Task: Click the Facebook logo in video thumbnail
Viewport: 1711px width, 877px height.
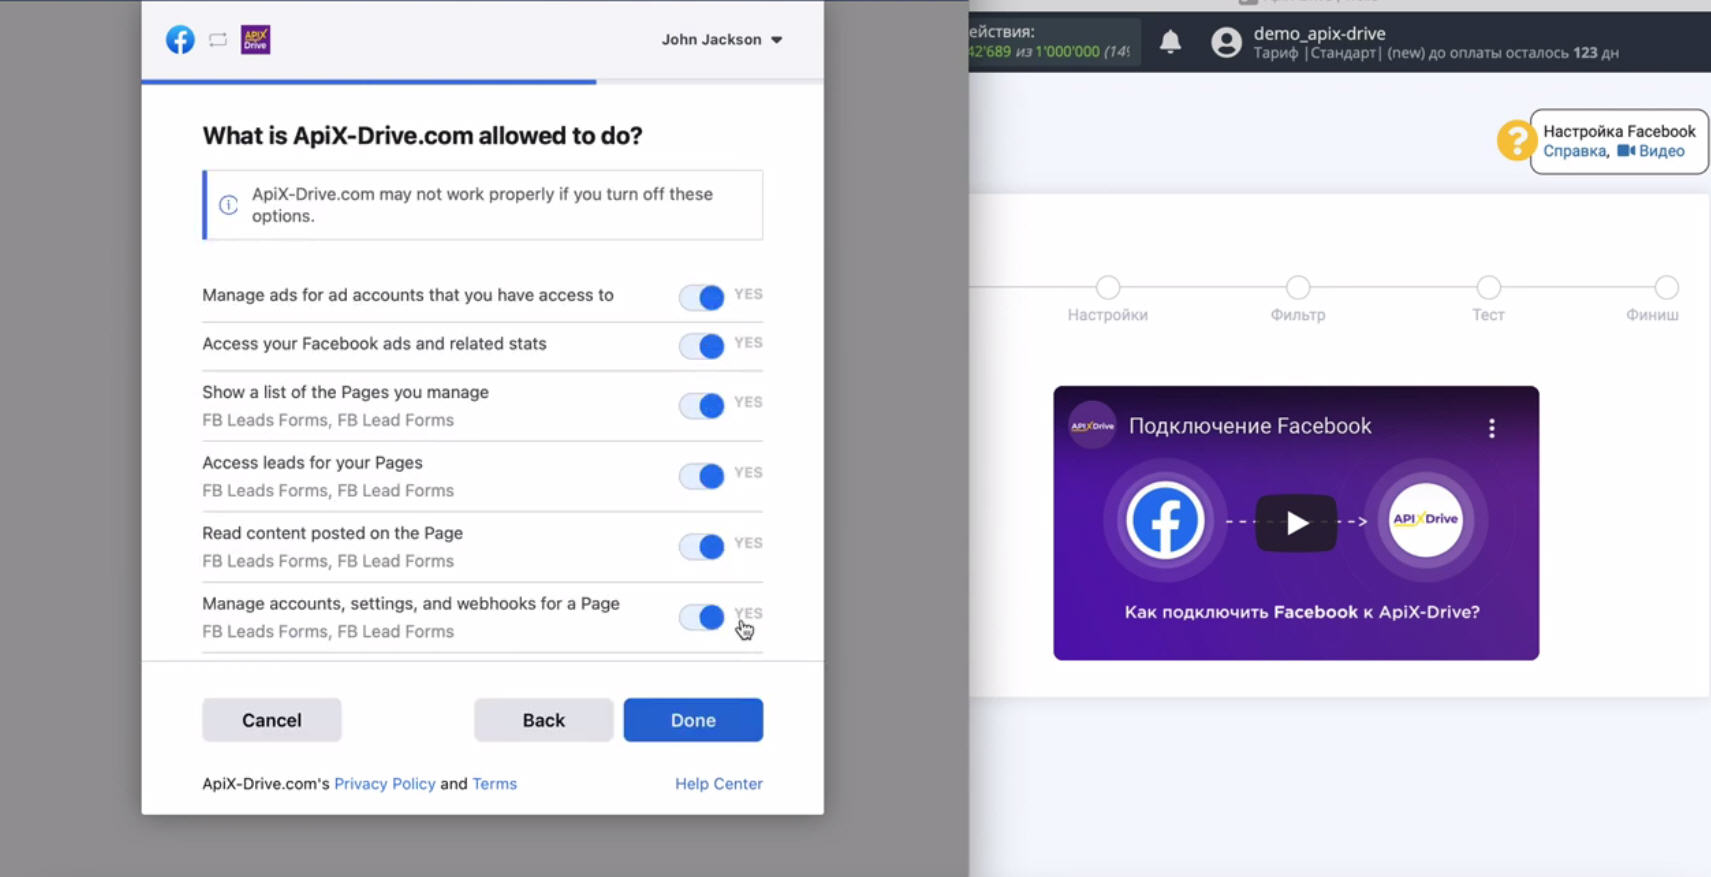Action: [1165, 520]
